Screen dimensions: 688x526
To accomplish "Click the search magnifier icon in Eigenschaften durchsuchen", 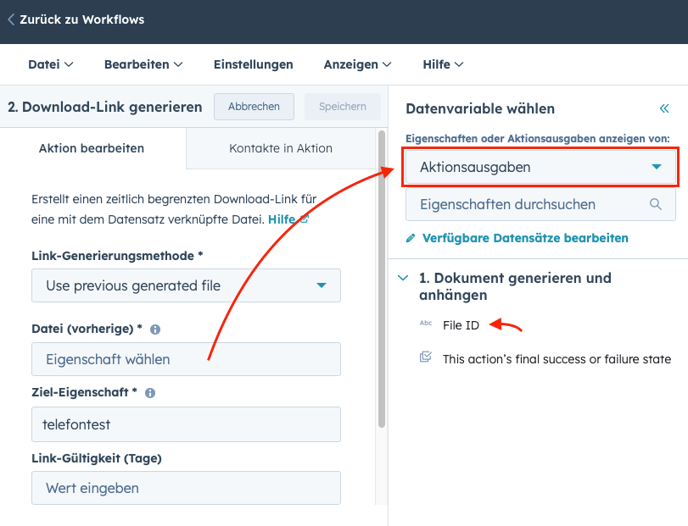I will coord(655,204).
